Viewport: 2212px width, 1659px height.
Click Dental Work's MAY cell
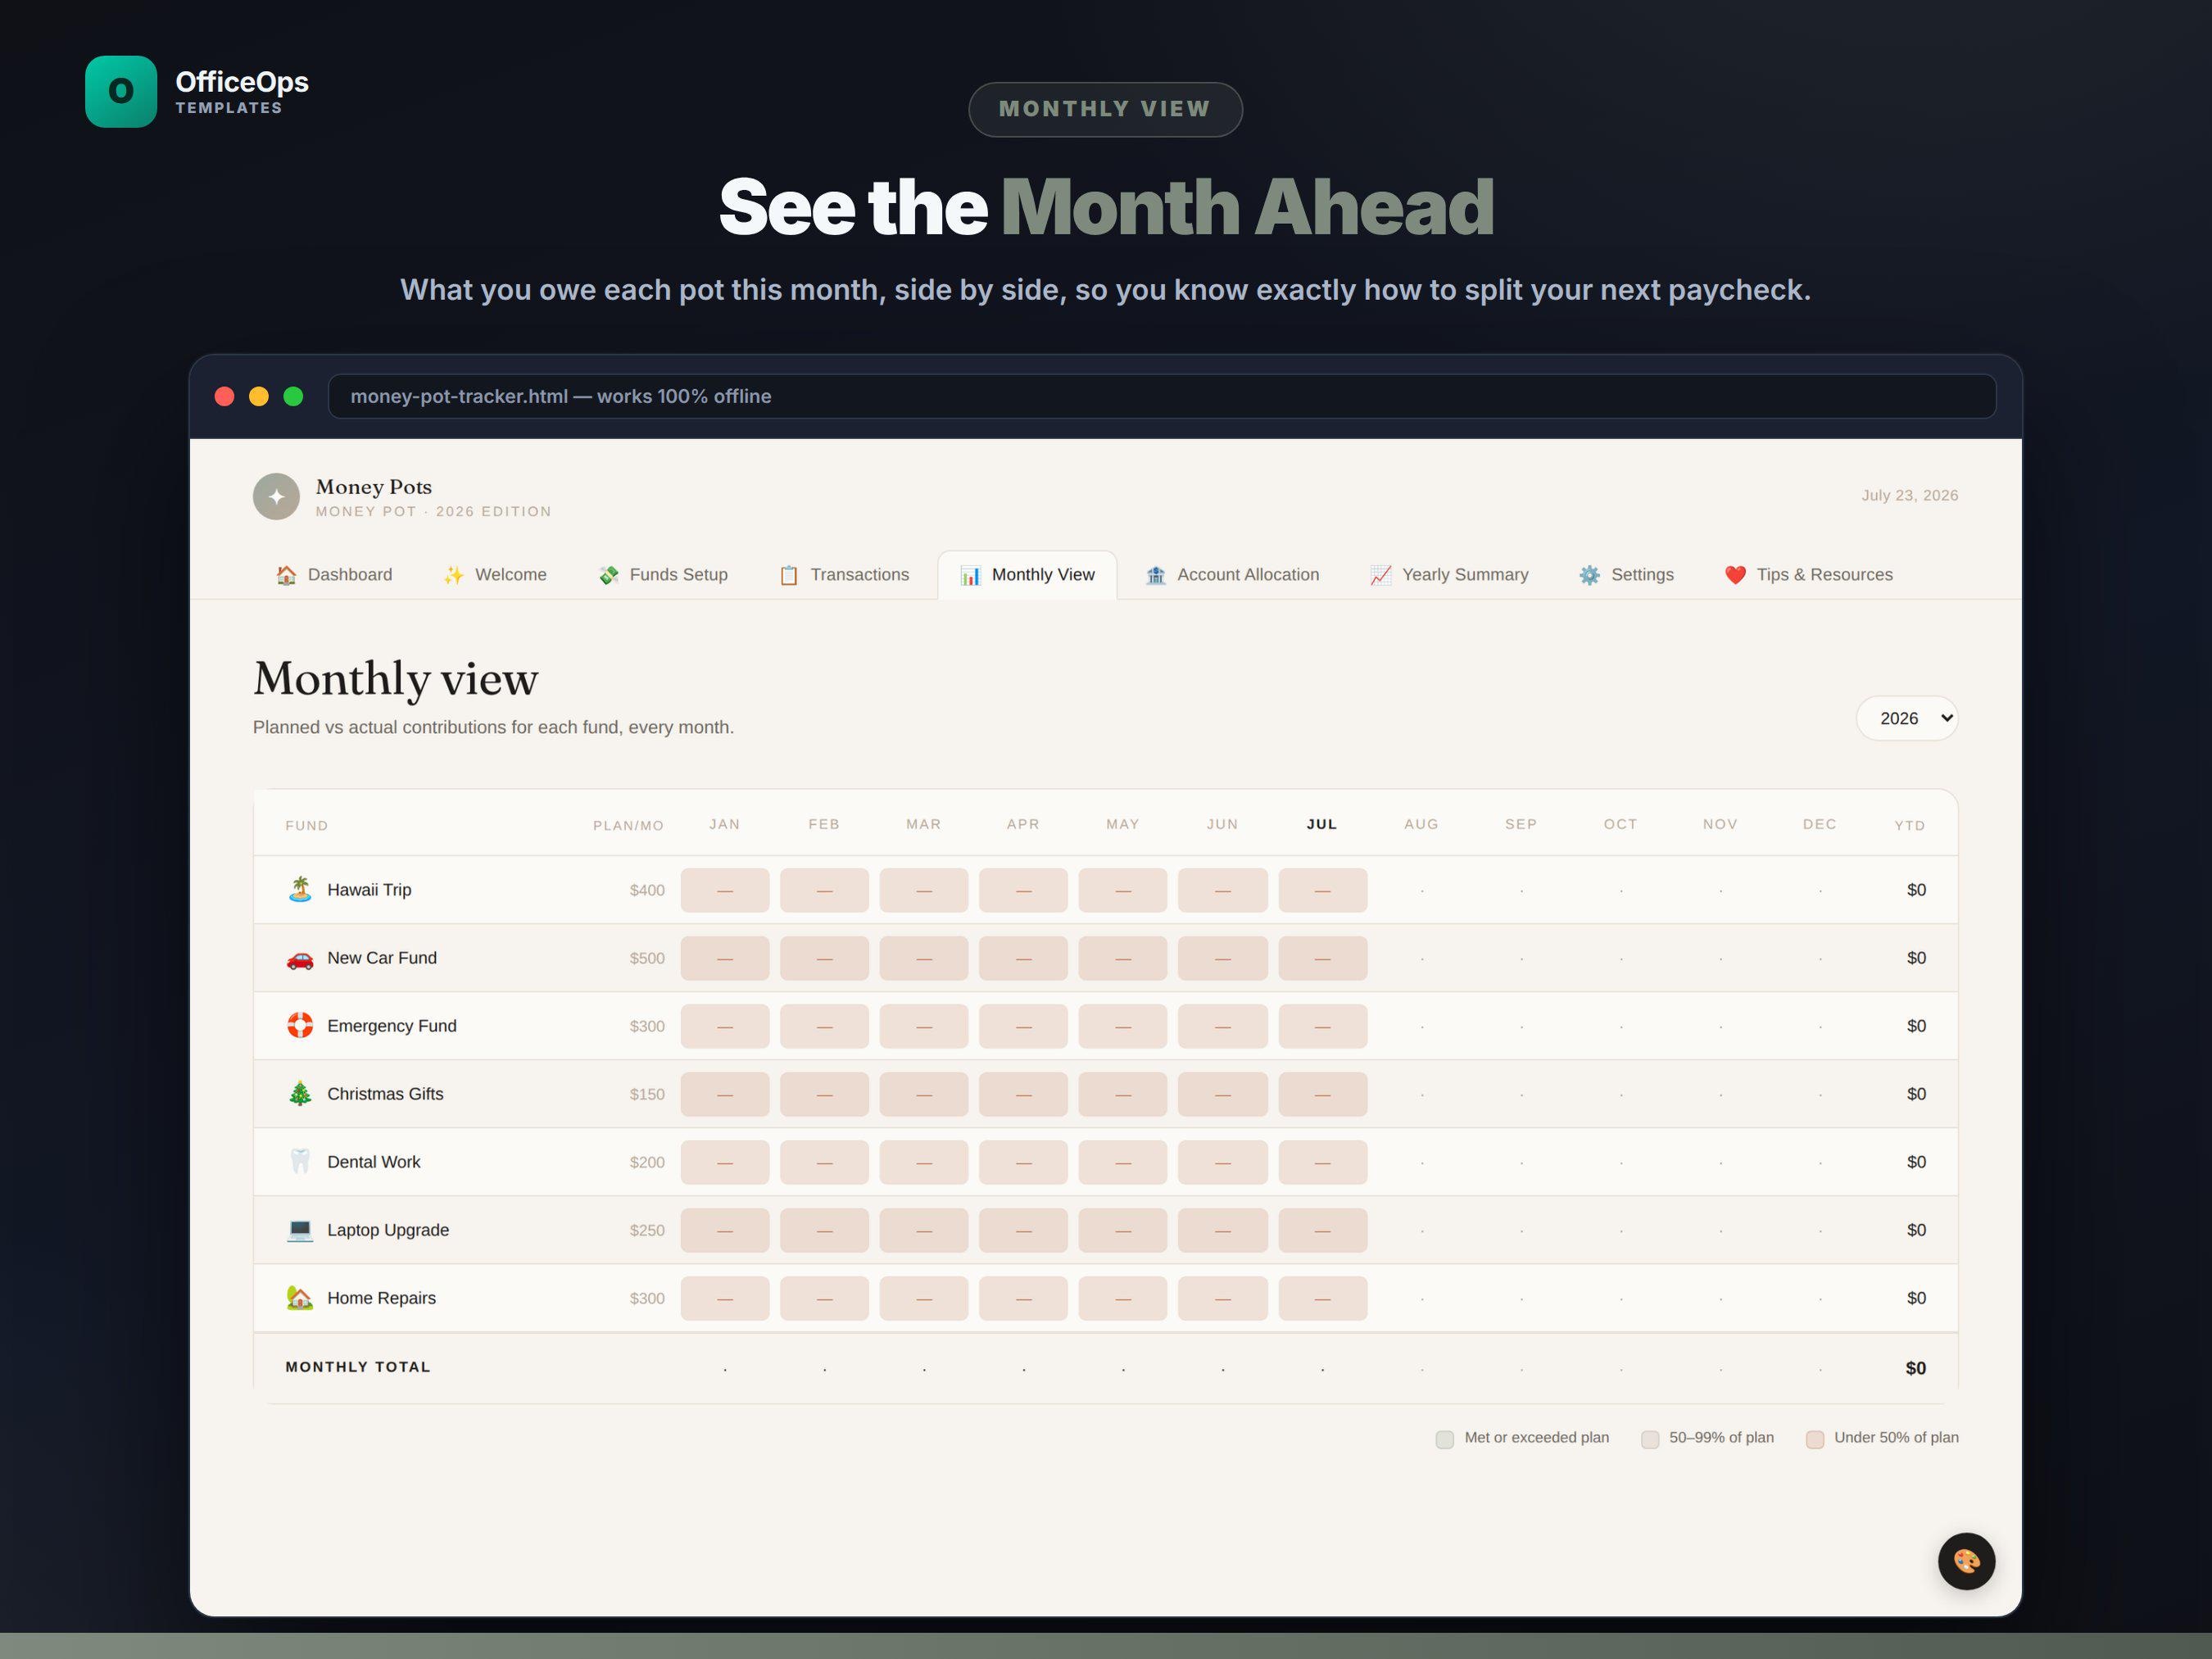coord(1123,1162)
